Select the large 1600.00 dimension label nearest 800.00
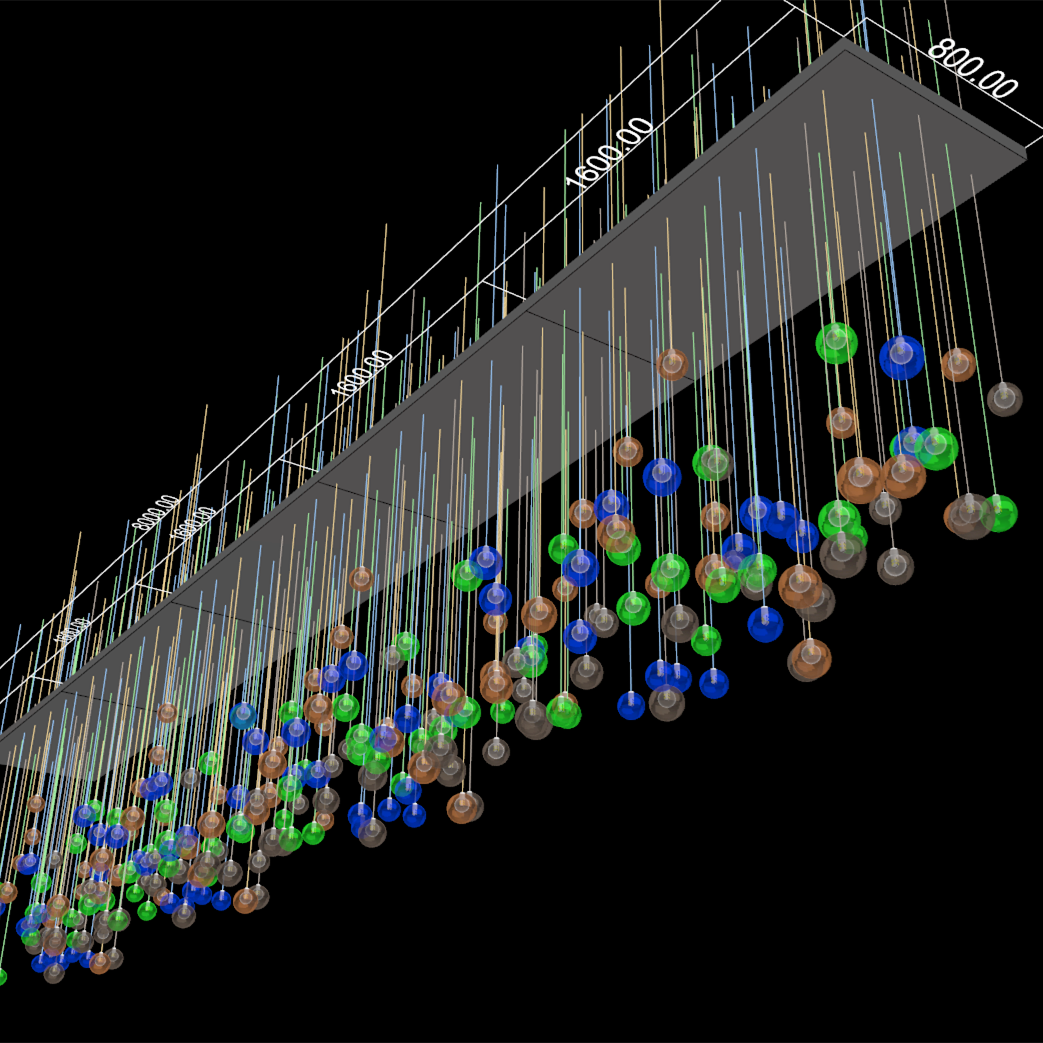 pyautogui.click(x=609, y=153)
